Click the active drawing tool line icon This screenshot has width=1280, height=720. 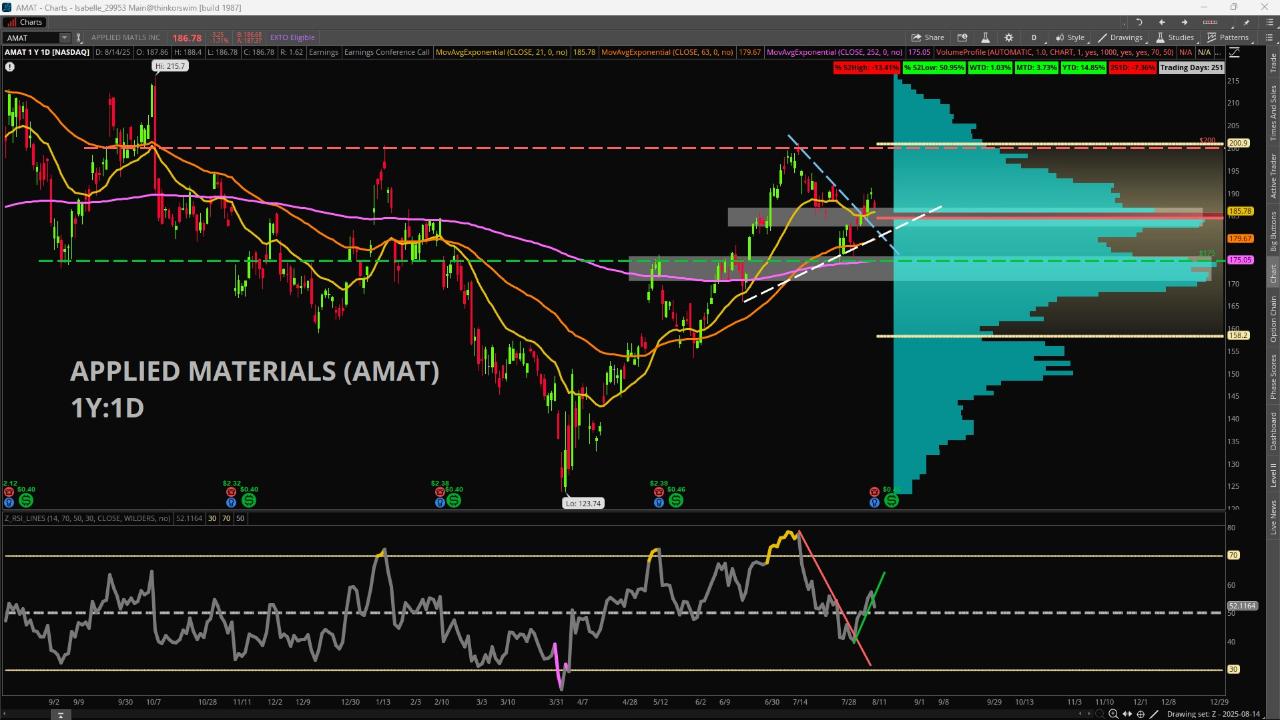coord(1155,713)
